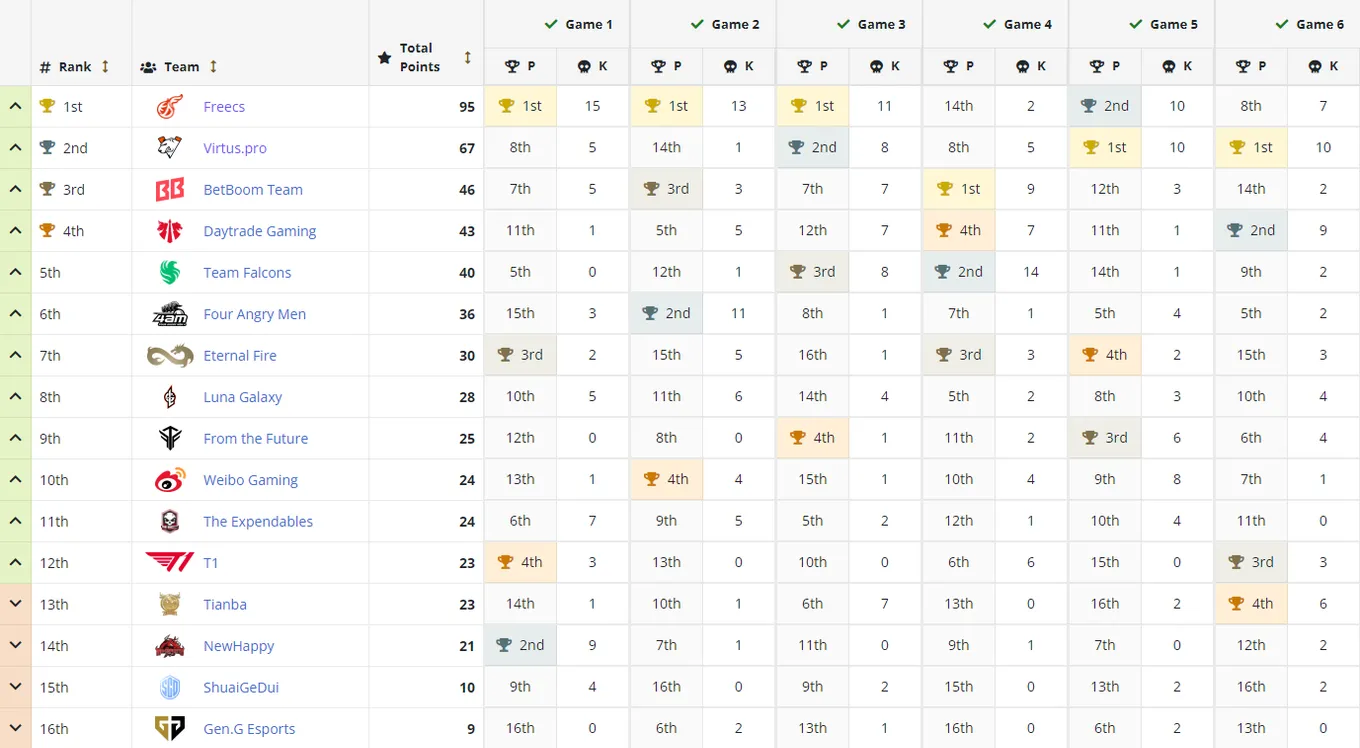Image resolution: width=1360 pixels, height=748 pixels.
Task: Click Team Falcons Game 4 kills 14
Action: point(1031,272)
